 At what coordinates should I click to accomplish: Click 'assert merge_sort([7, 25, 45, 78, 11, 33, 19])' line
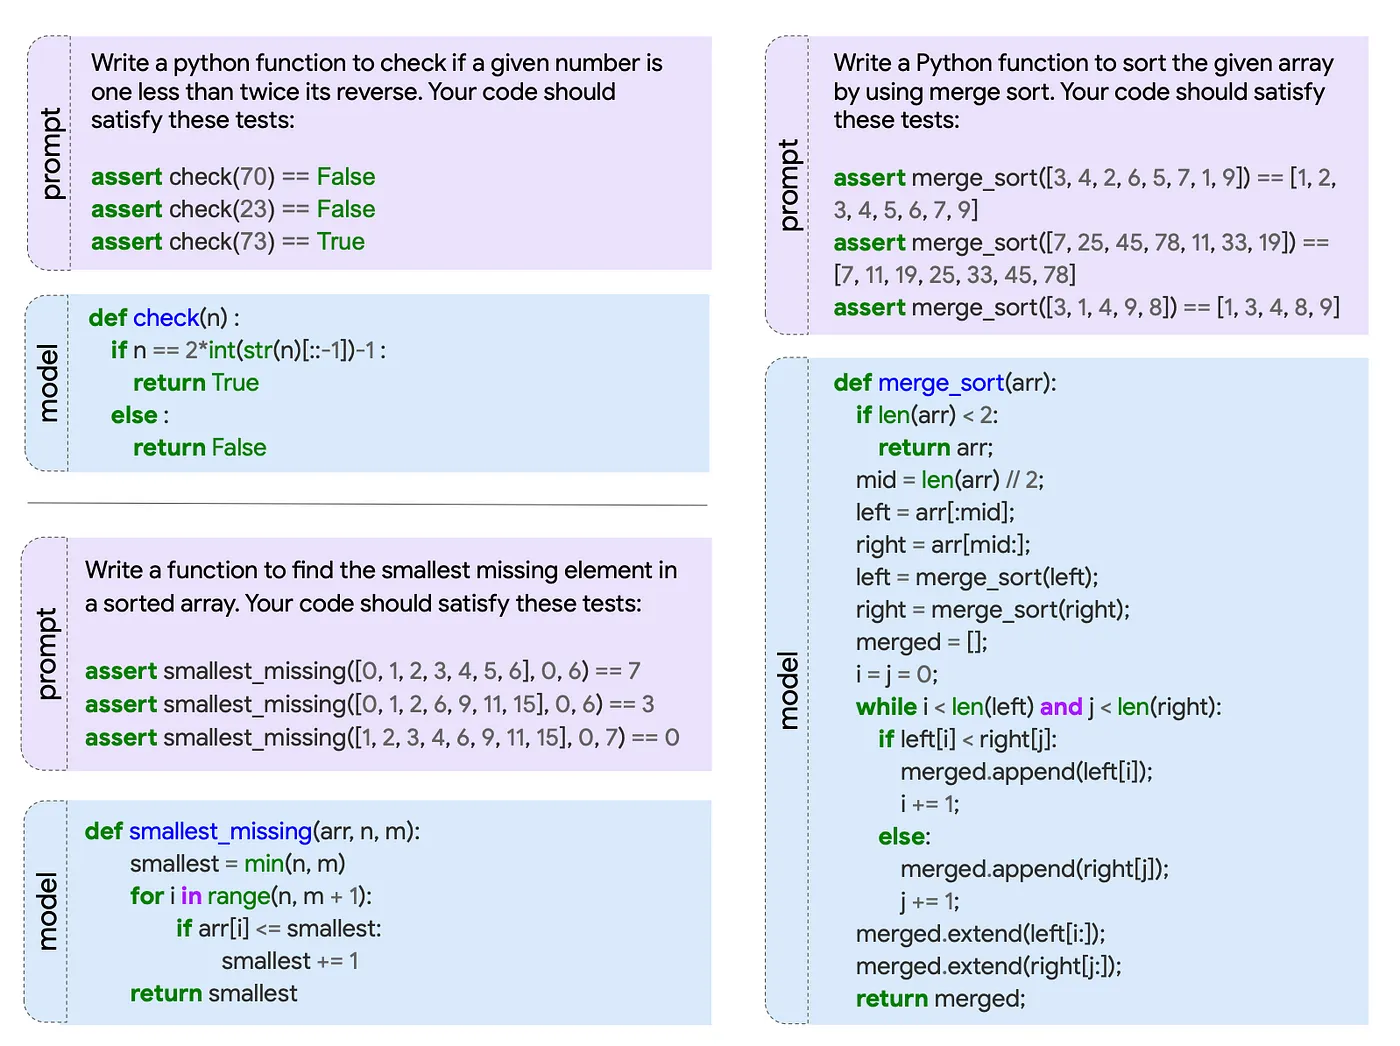click(x=1081, y=243)
